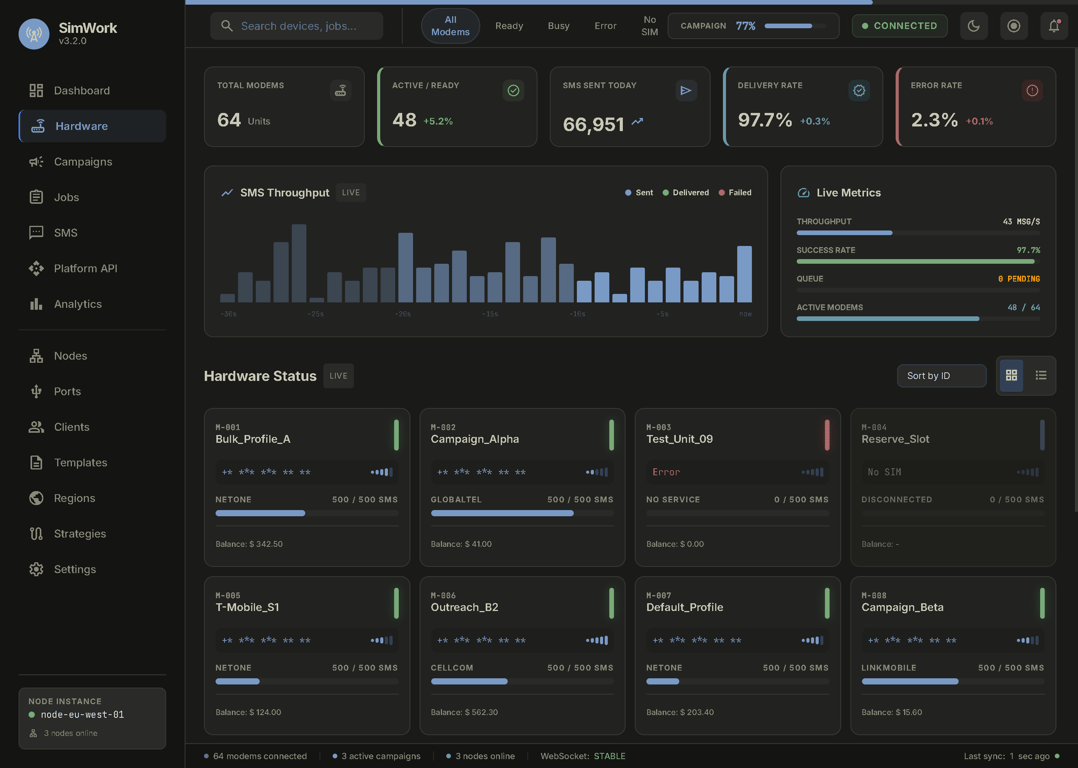
Task: Click the Ports USB icon
Action: point(36,391)
